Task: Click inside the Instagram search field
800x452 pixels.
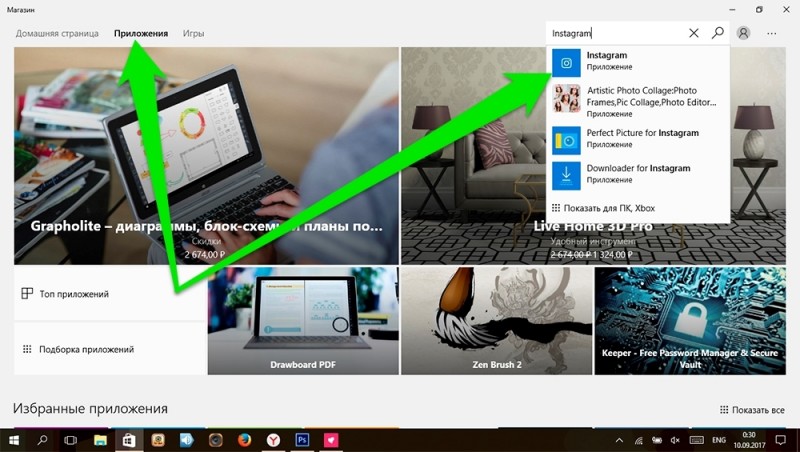Action: (x=616, y=33)
